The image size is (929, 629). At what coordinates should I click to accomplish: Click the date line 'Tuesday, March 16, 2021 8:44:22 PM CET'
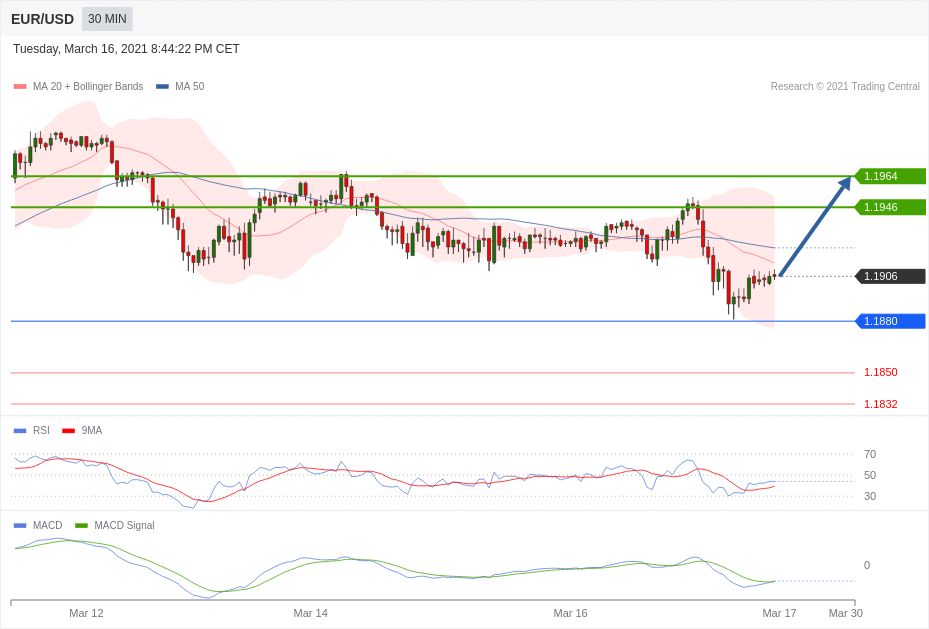point(126,49)
